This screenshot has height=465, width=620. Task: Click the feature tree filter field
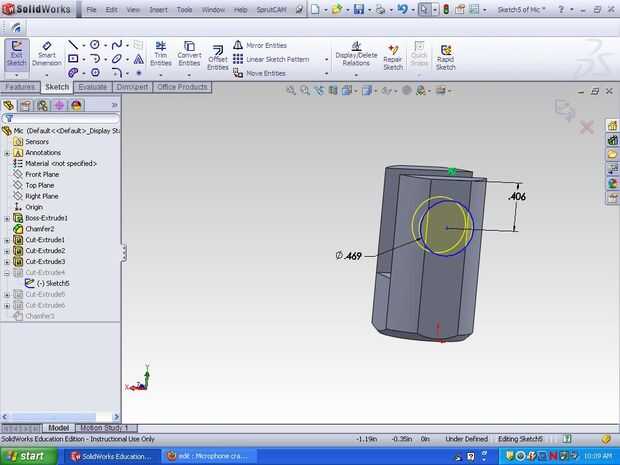point(64,118)
